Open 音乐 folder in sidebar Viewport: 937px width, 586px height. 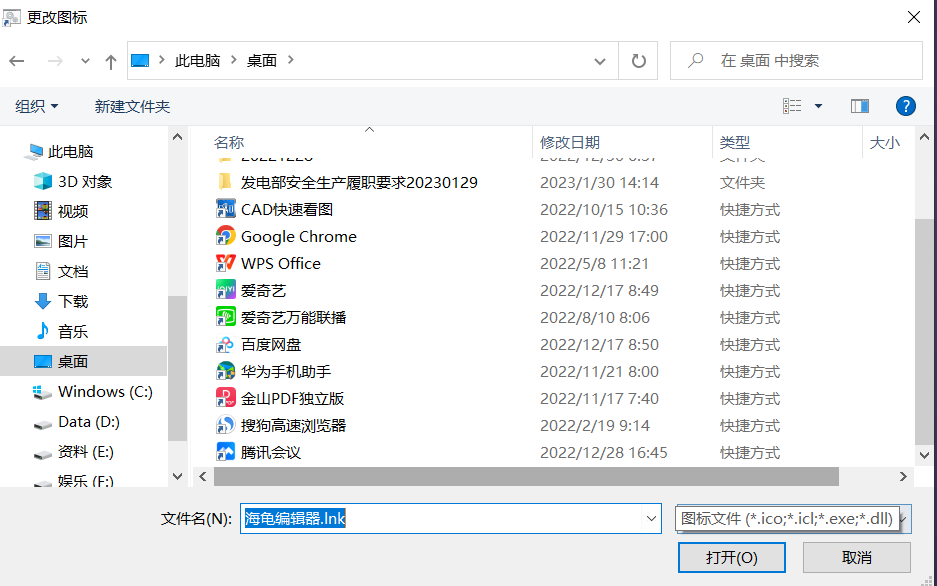(72, 331)
